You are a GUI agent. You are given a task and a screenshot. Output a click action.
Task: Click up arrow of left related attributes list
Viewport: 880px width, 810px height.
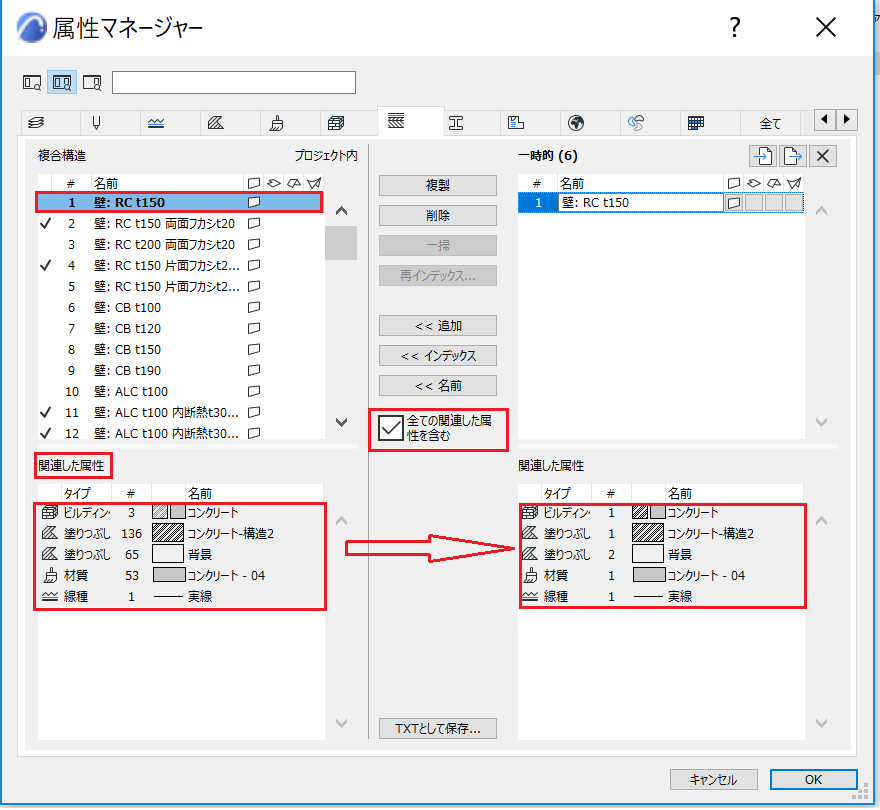pyautogui.click(x=341, y=521)
